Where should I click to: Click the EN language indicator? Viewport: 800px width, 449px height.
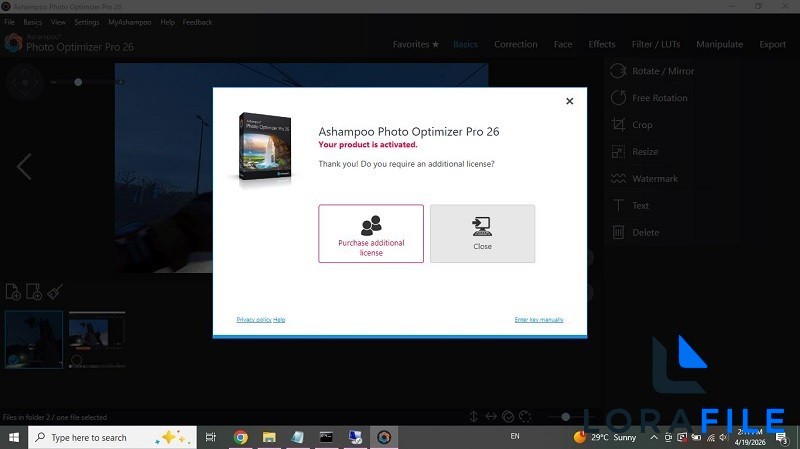click(515, 436)
